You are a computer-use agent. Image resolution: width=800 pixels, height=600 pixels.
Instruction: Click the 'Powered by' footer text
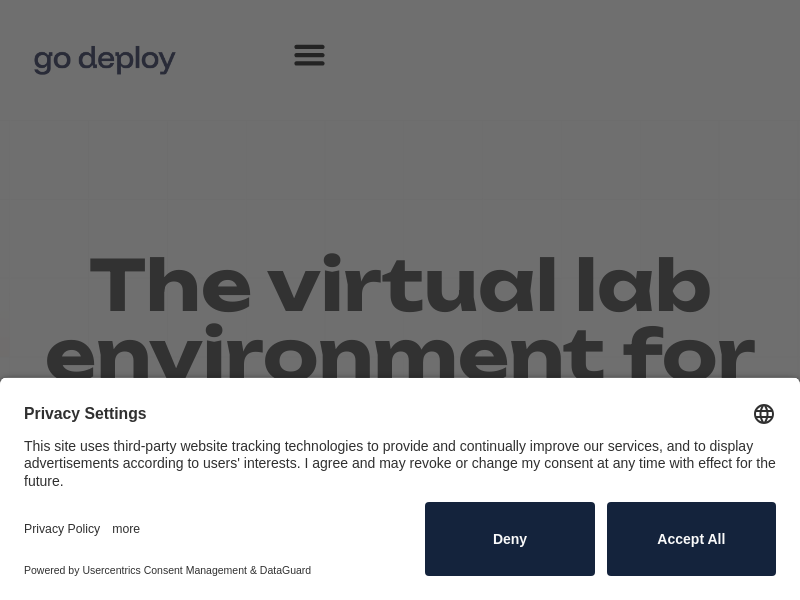[x=51, y=570]
